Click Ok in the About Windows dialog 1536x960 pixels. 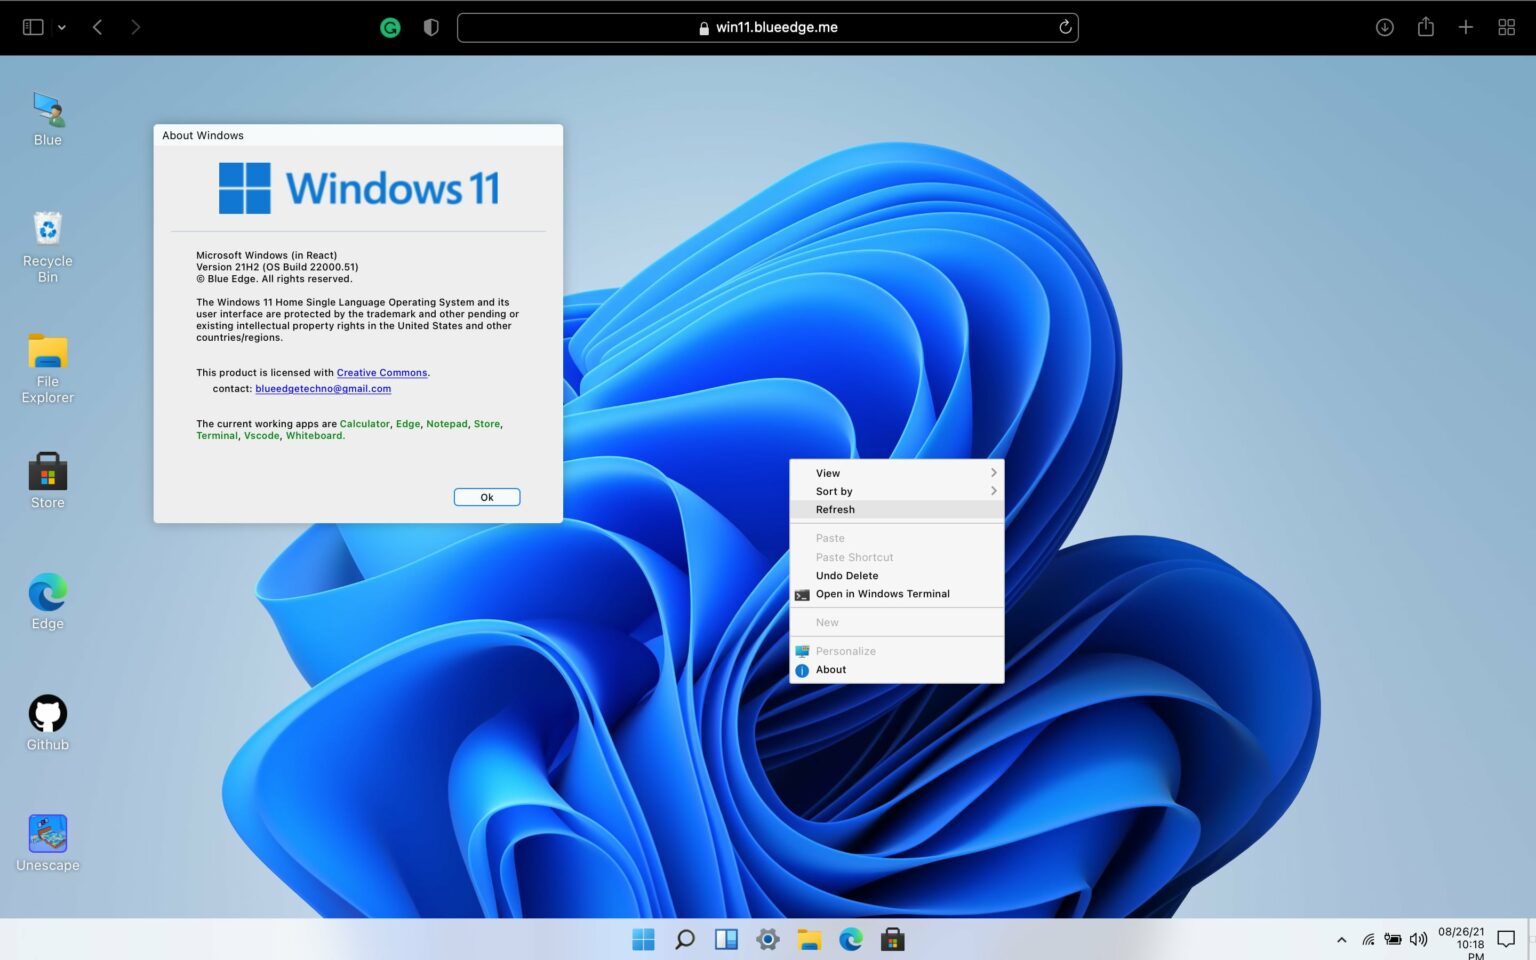[x=487, y=496]
